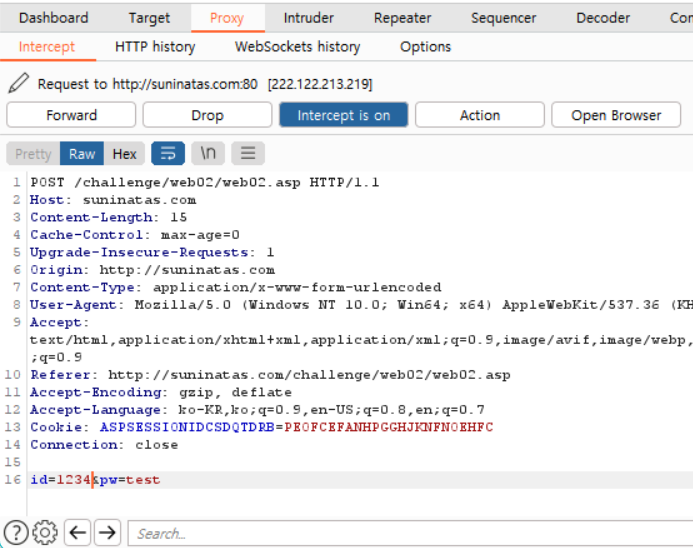Go to next search match arrow
The height and width of the screenshot is (548, 693).
[x=107, y=533]
